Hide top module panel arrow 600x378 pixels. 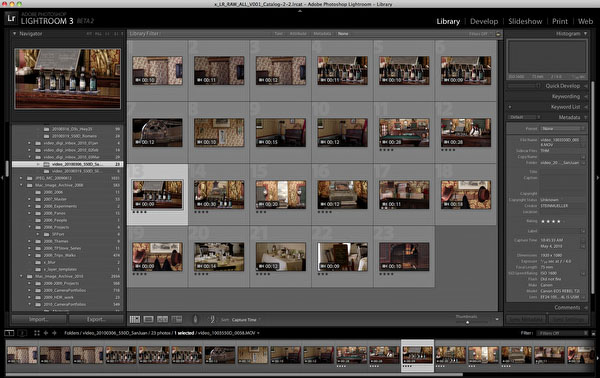click(300, 11)
